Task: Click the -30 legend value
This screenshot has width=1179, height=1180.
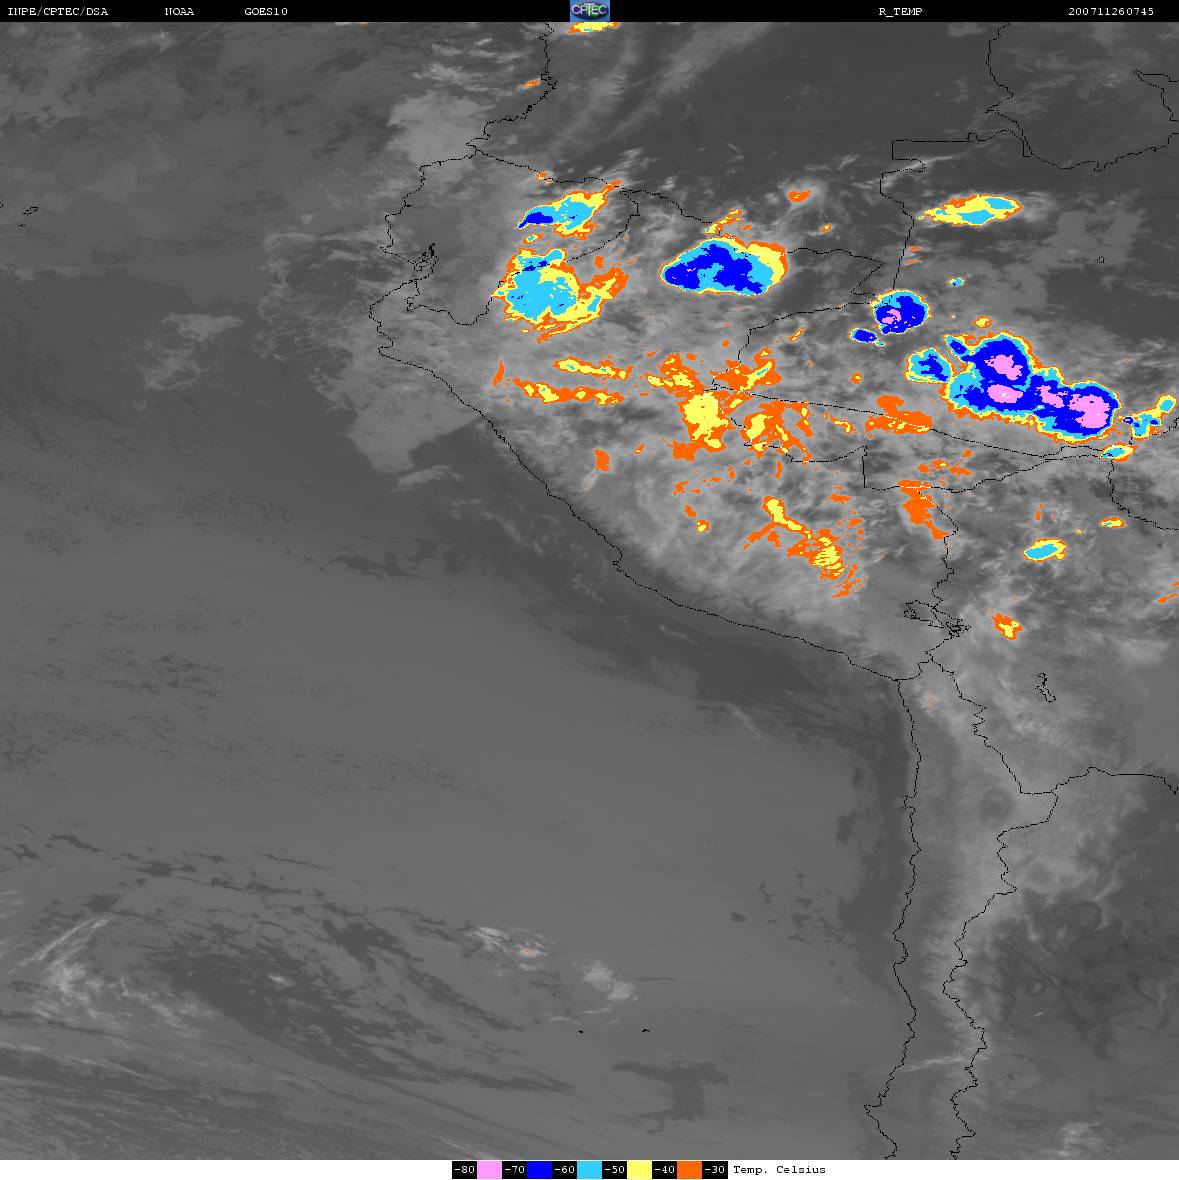Action: (x=715, y=1169)
